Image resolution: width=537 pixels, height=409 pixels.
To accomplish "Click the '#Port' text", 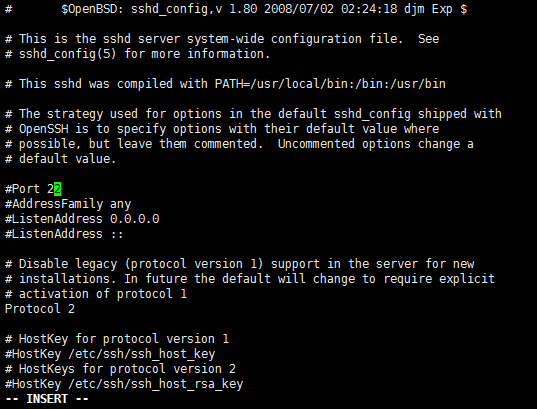I will click(x=22, y=189).
